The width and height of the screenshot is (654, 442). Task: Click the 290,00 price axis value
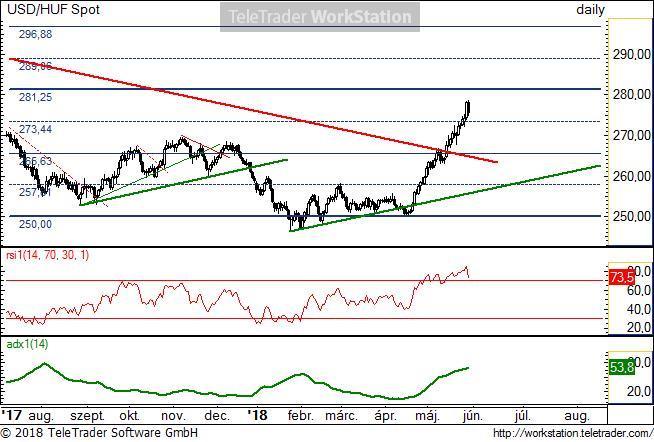pyautogui.click(x=631, y=54)
